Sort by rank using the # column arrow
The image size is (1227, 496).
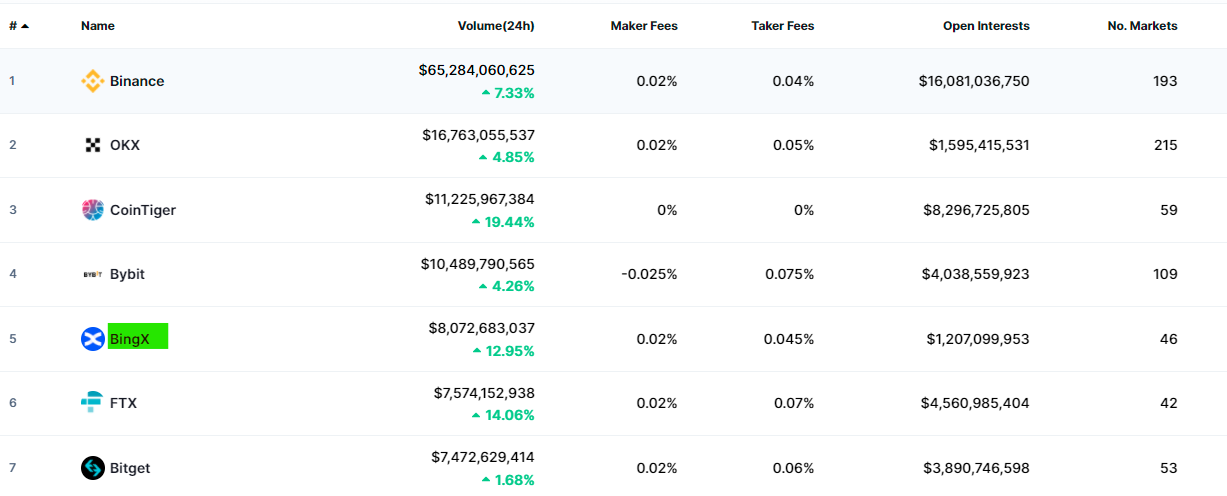click(25, 26)
